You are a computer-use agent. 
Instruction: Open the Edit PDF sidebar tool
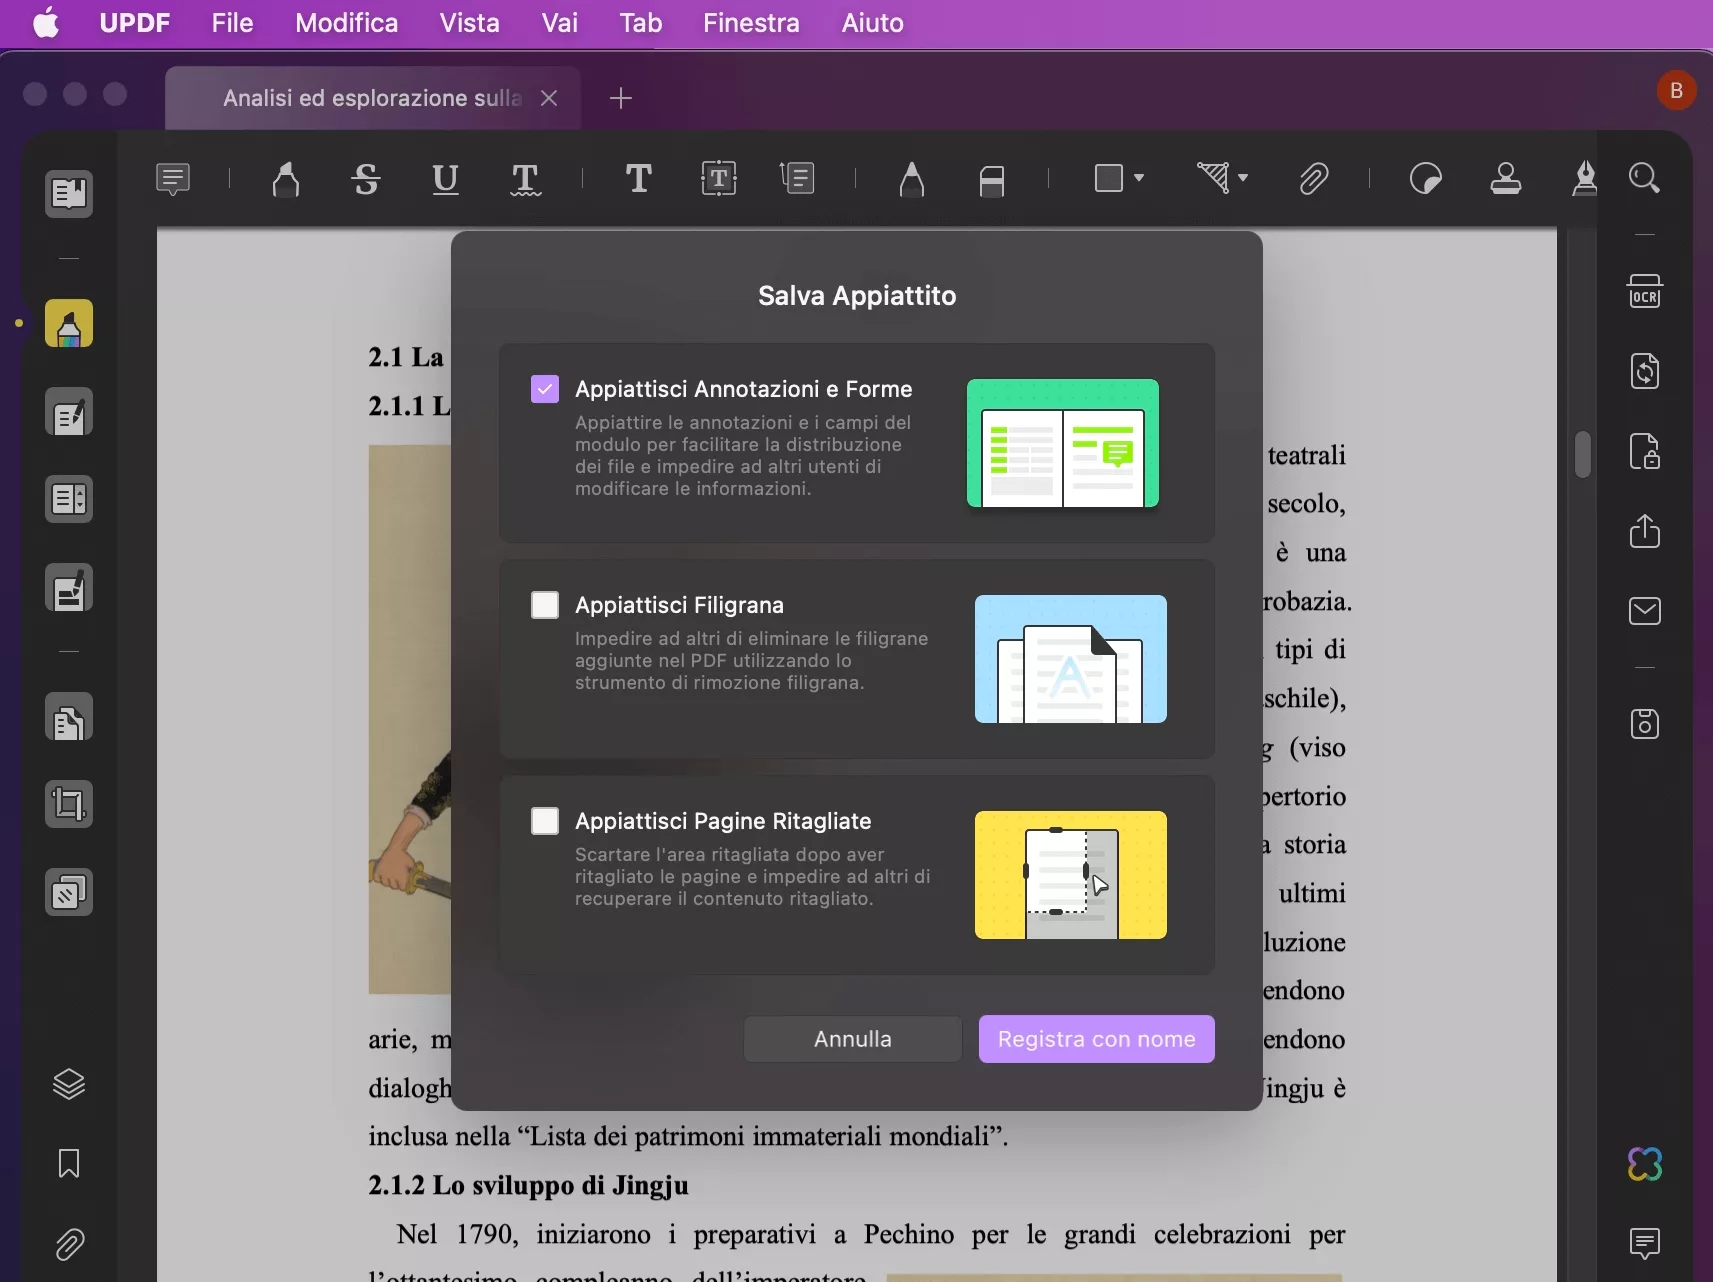(69, 412)
